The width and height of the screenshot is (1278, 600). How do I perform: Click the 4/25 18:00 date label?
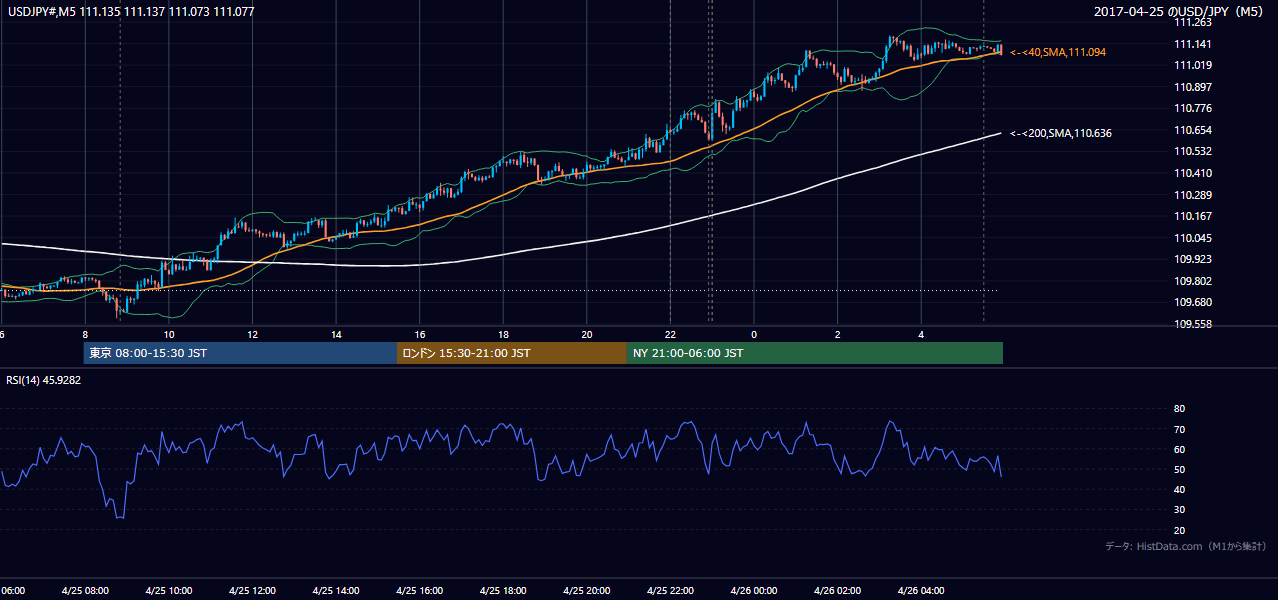503,591
